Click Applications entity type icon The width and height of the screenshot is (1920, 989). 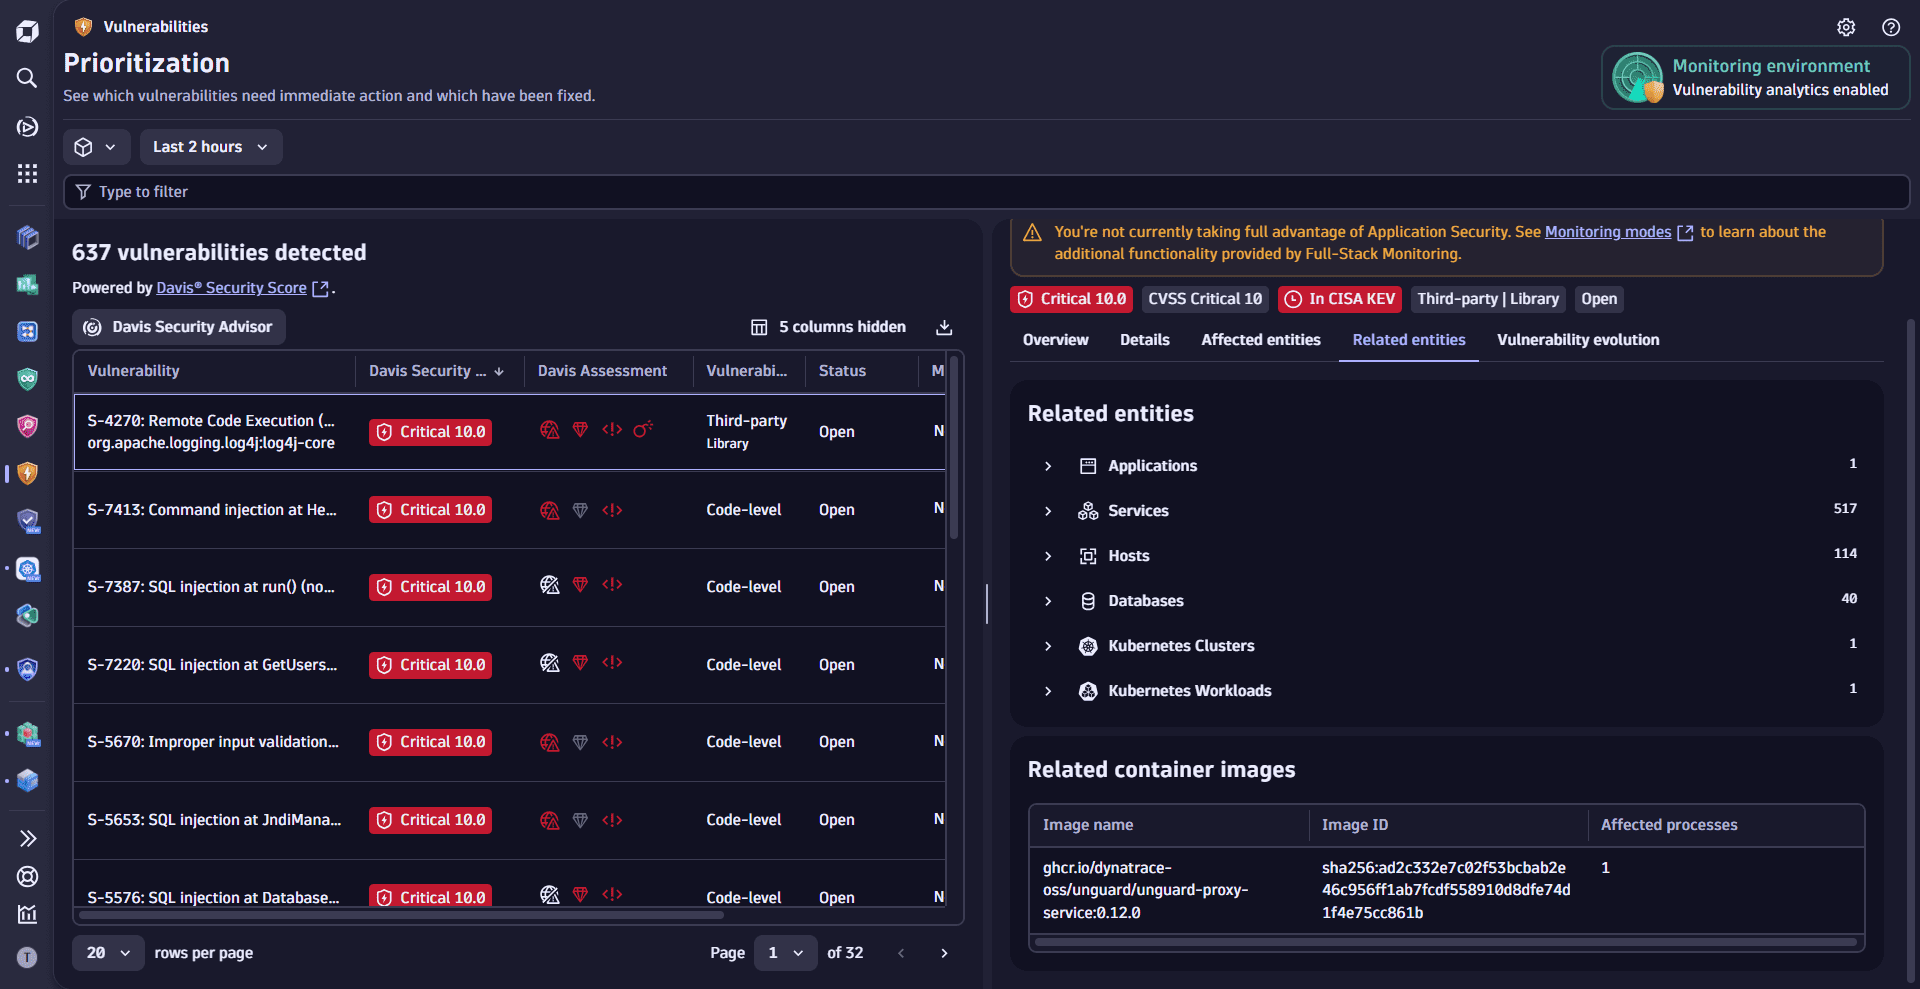click(1088, 466)
